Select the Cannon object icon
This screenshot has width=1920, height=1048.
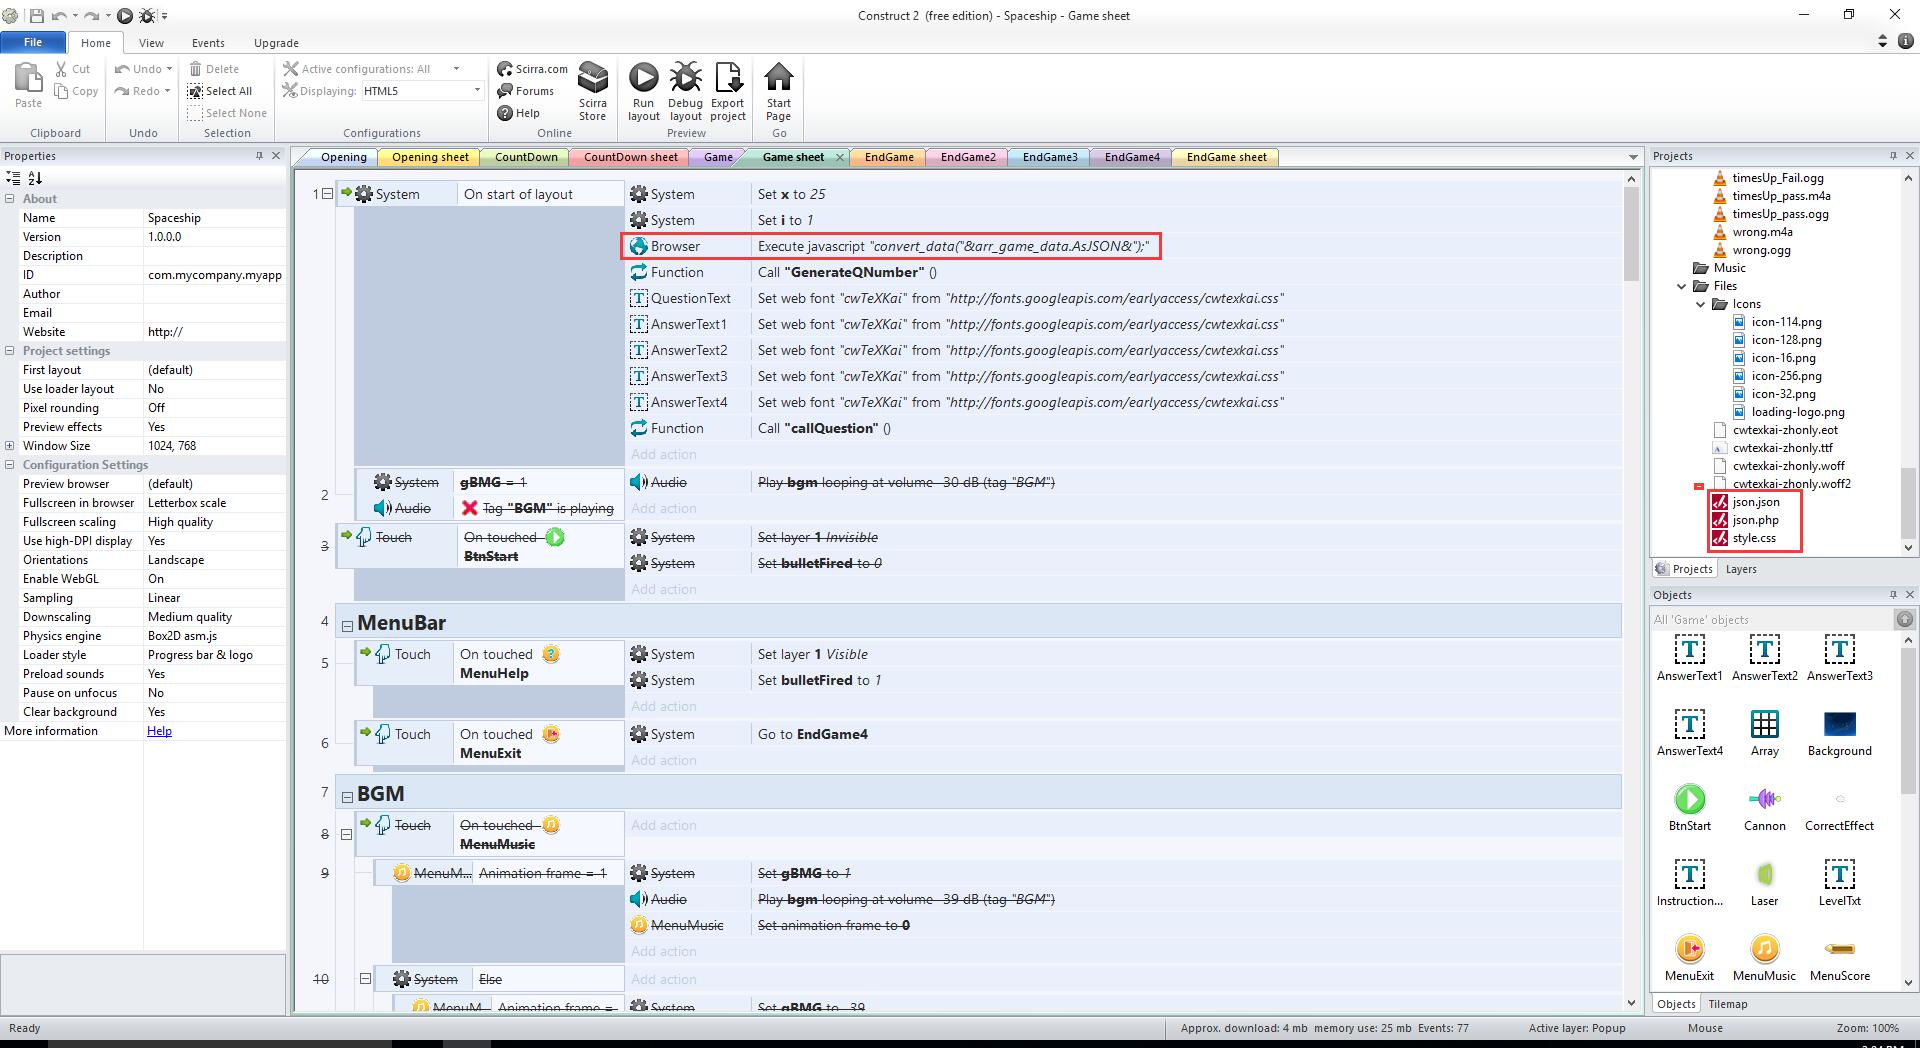coord(1765,799)
